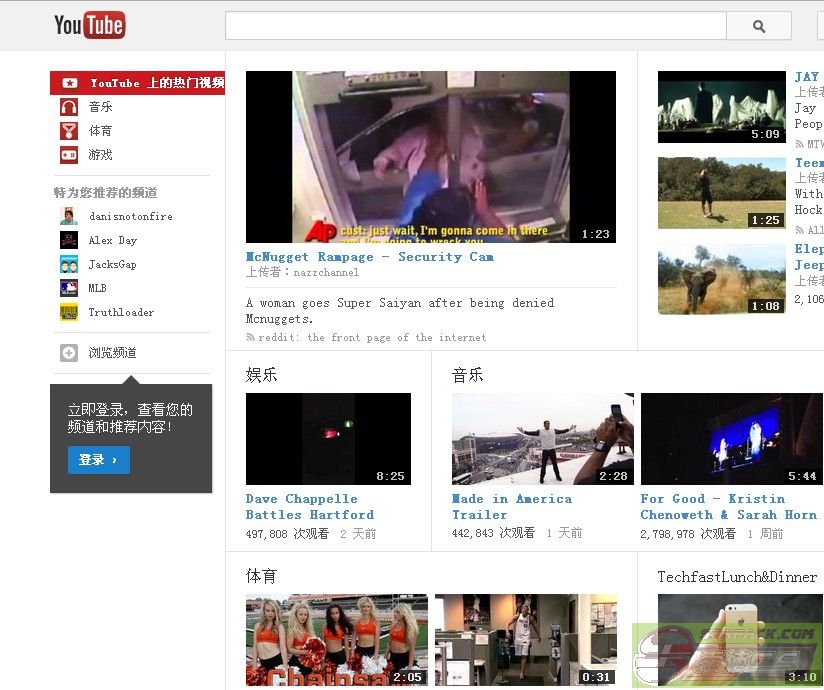Open the nazzchannel uploader link
Image resolution: width=824 pixels, height=690 pixels.
325,272
